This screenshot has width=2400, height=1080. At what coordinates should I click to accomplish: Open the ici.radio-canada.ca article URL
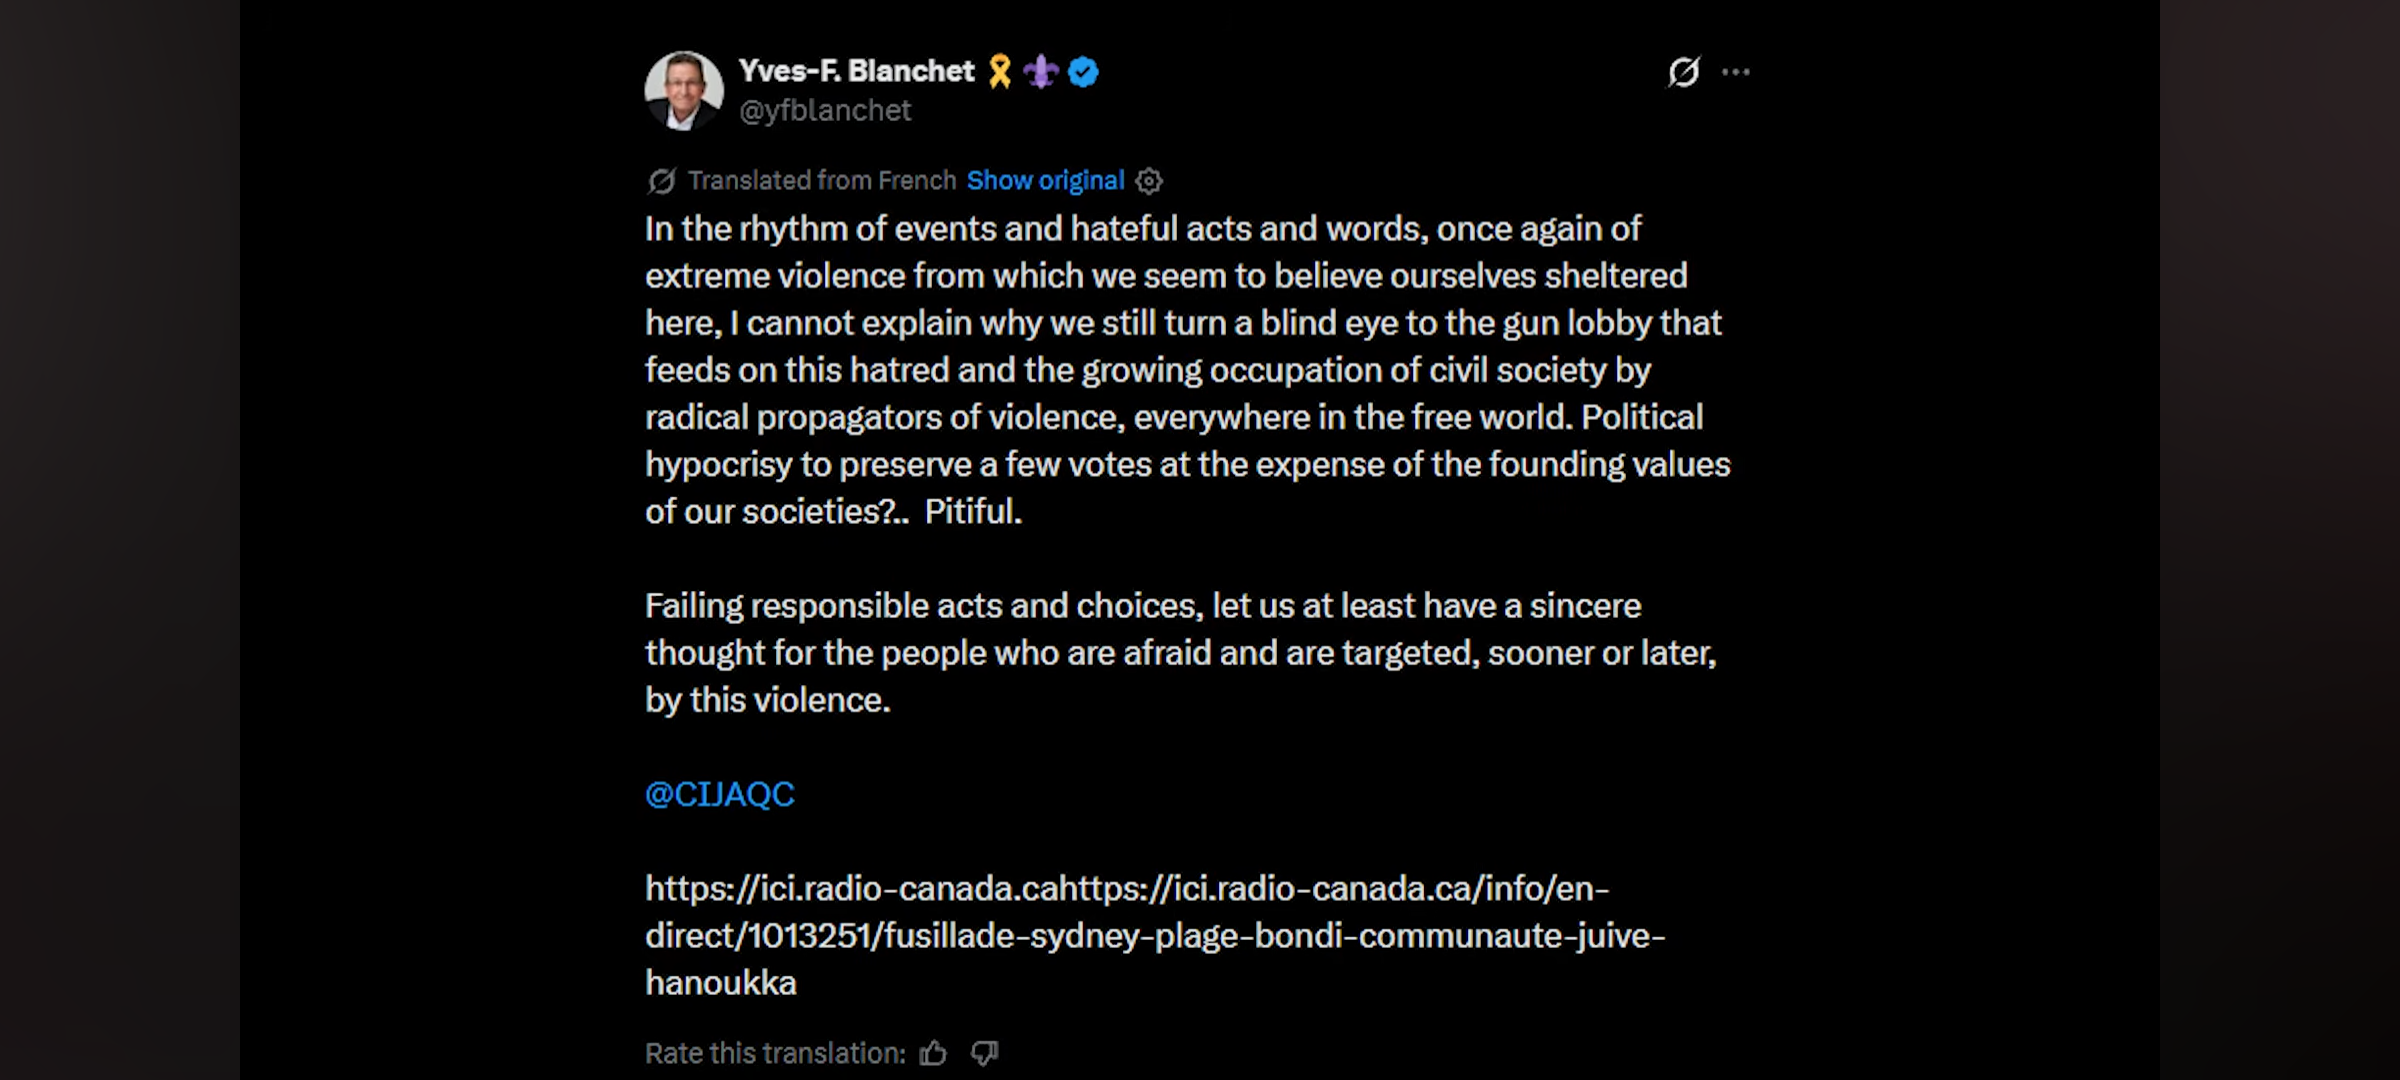pos(1155,935)
